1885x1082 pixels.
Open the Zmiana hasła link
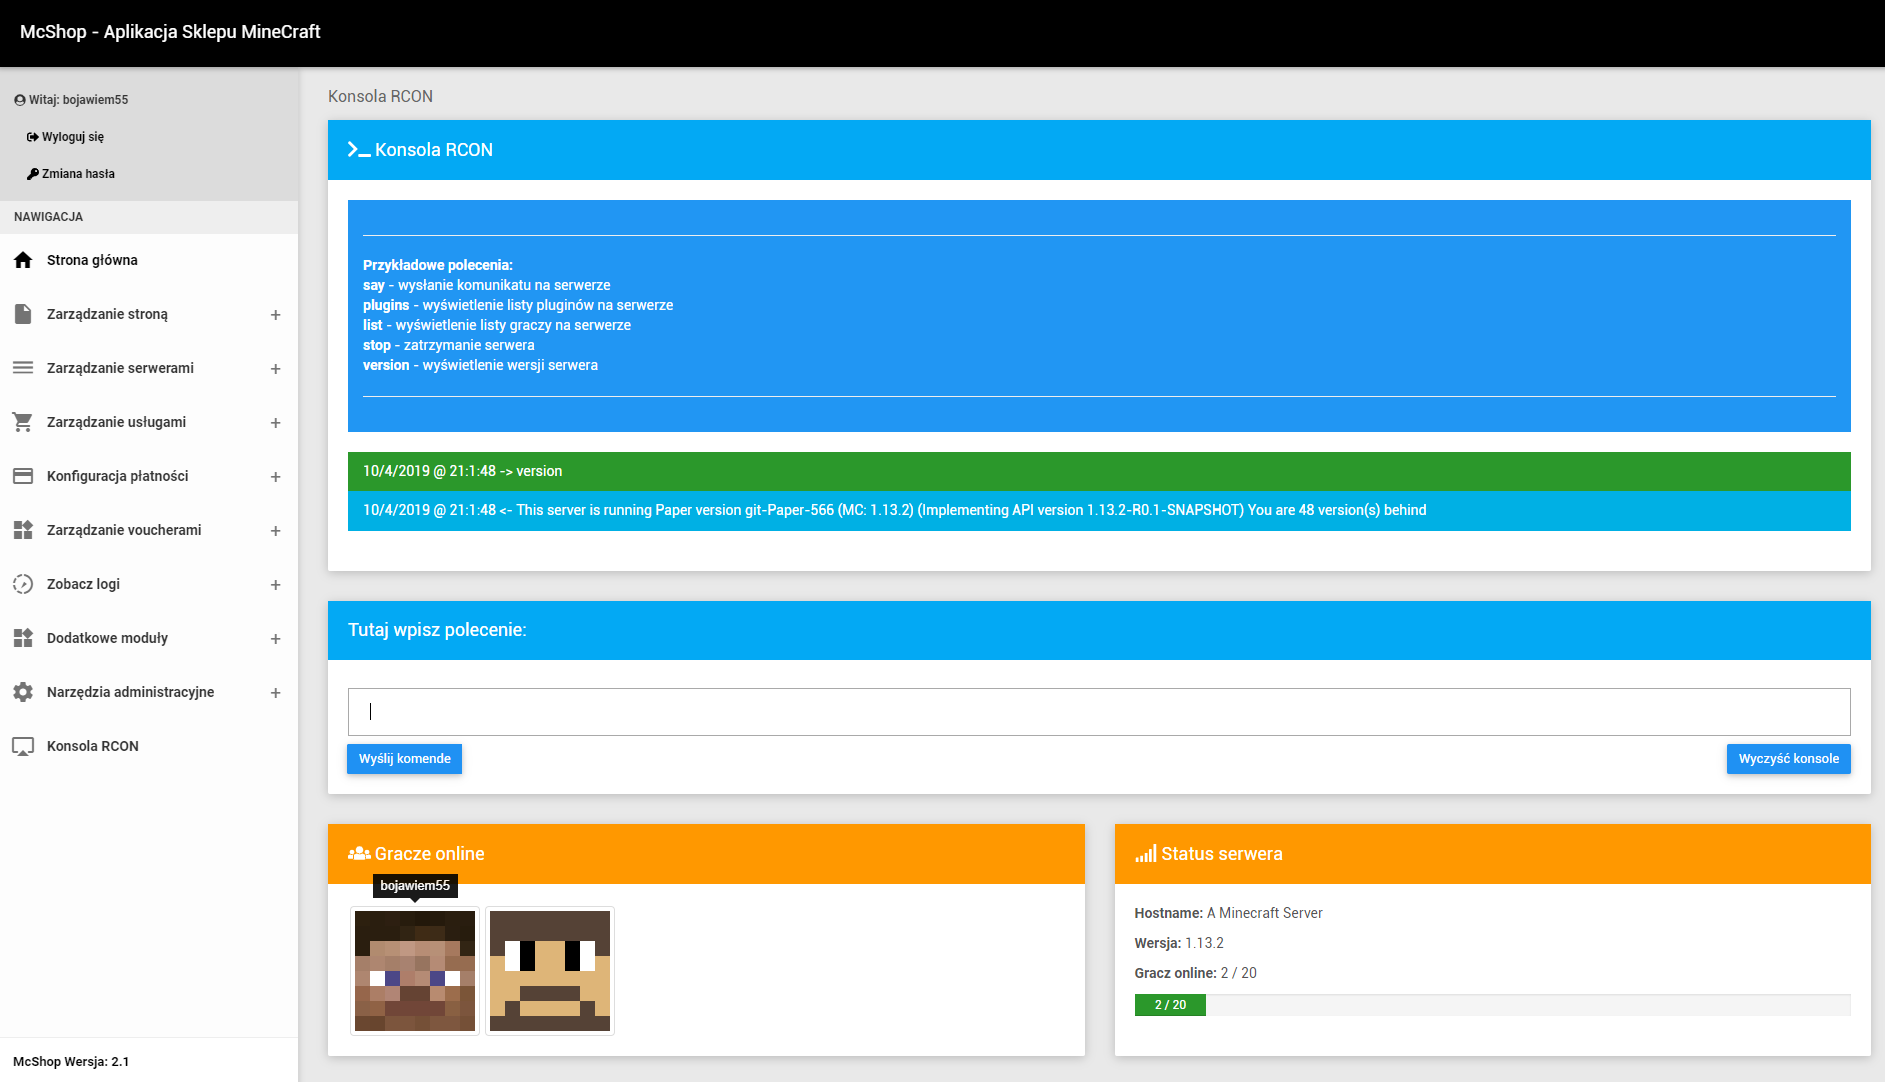tap(78, 174)
